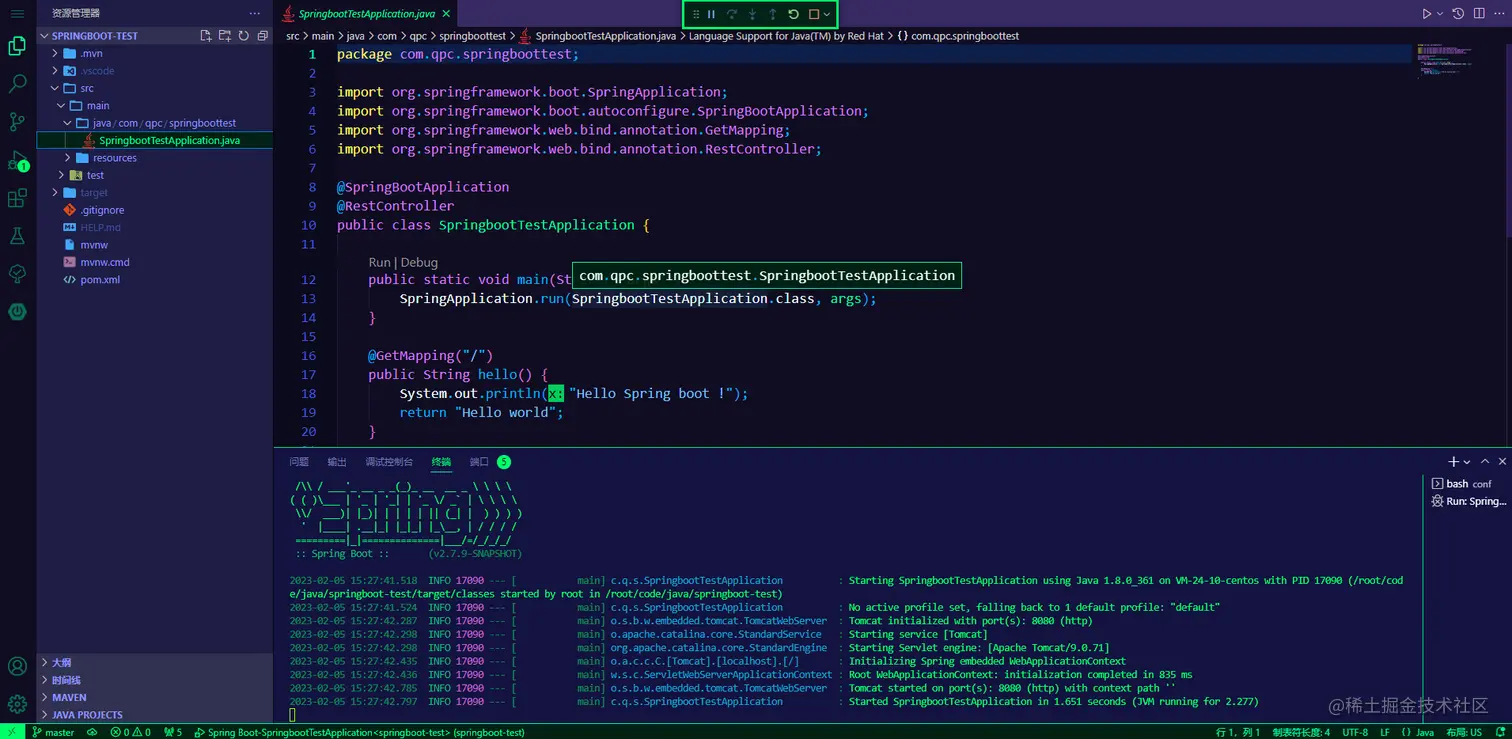
Task: Select the bash conf terminal
Action: coord(1470,484)
